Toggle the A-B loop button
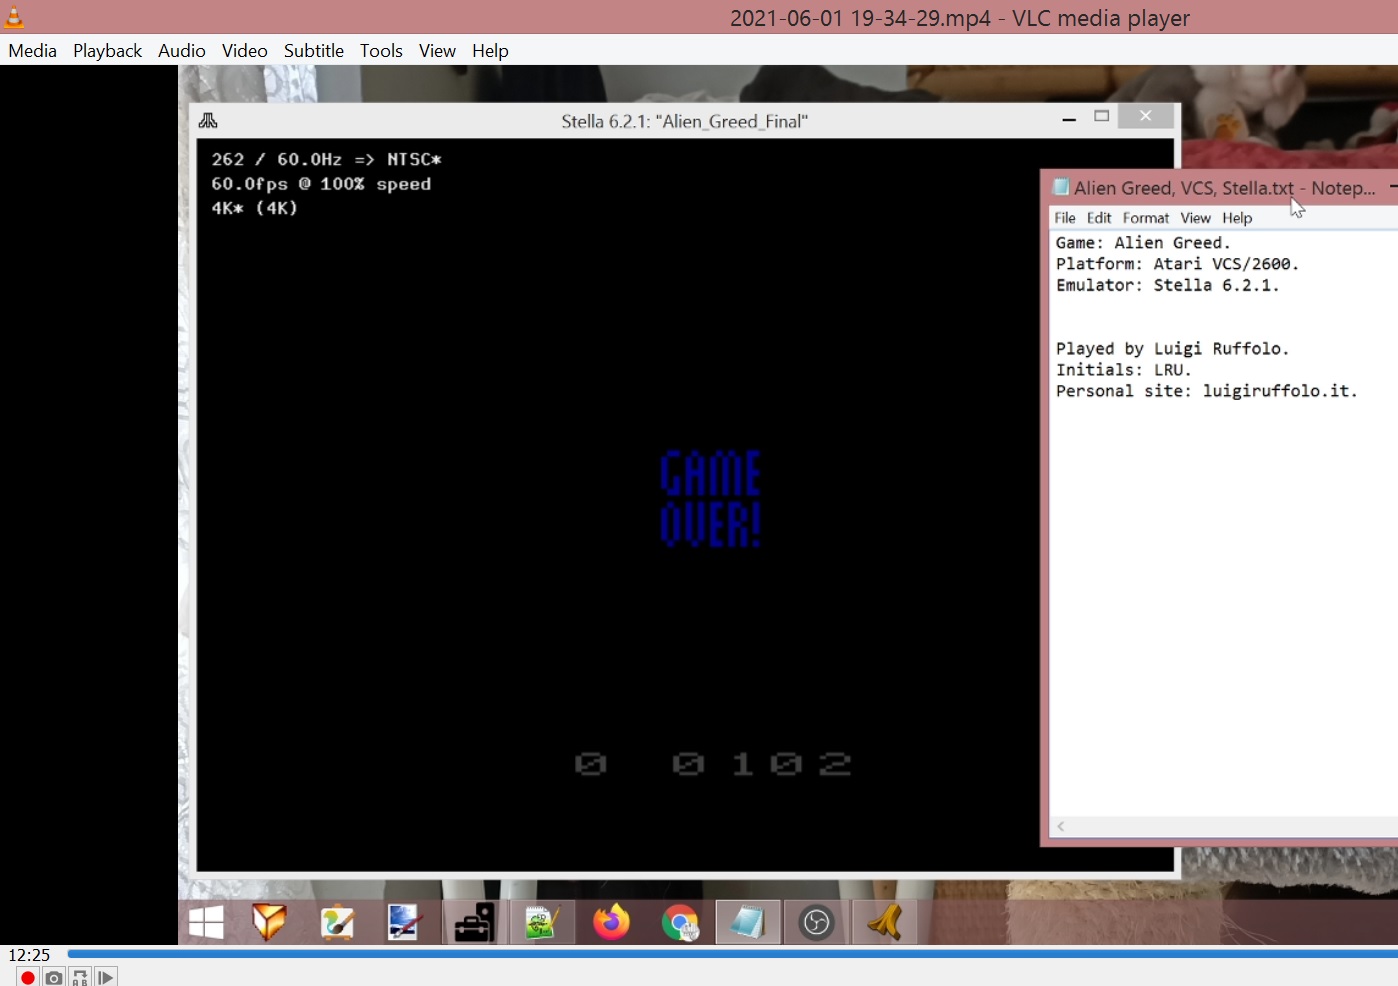This screenshot has height=986, width=1398. [x=80, y=977]
